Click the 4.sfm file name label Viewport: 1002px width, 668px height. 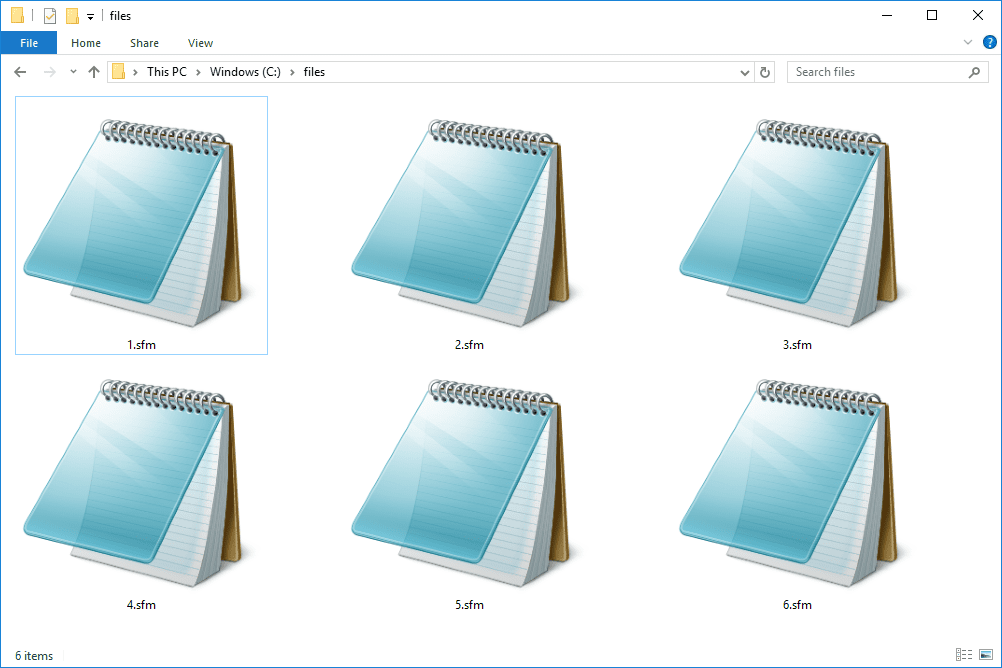coord(141,605)
